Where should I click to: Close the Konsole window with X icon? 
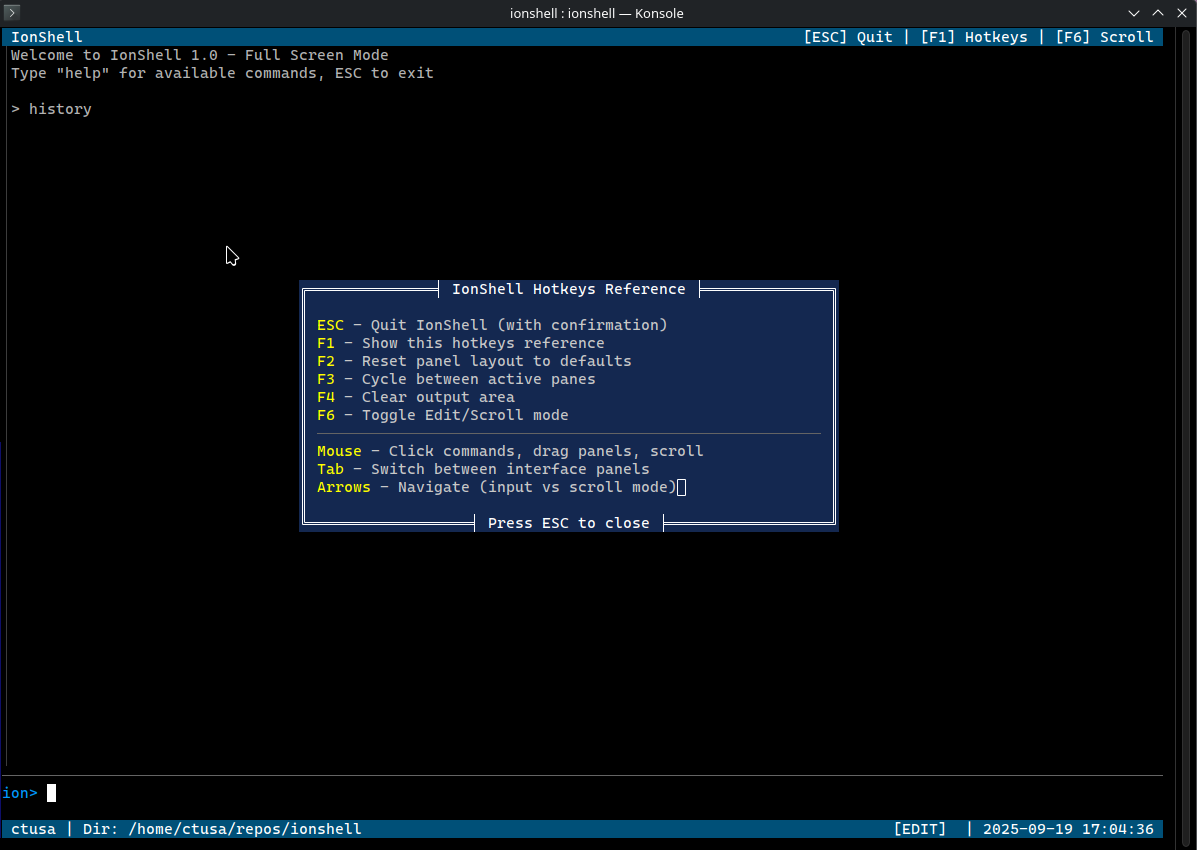tap(1181, 13)
